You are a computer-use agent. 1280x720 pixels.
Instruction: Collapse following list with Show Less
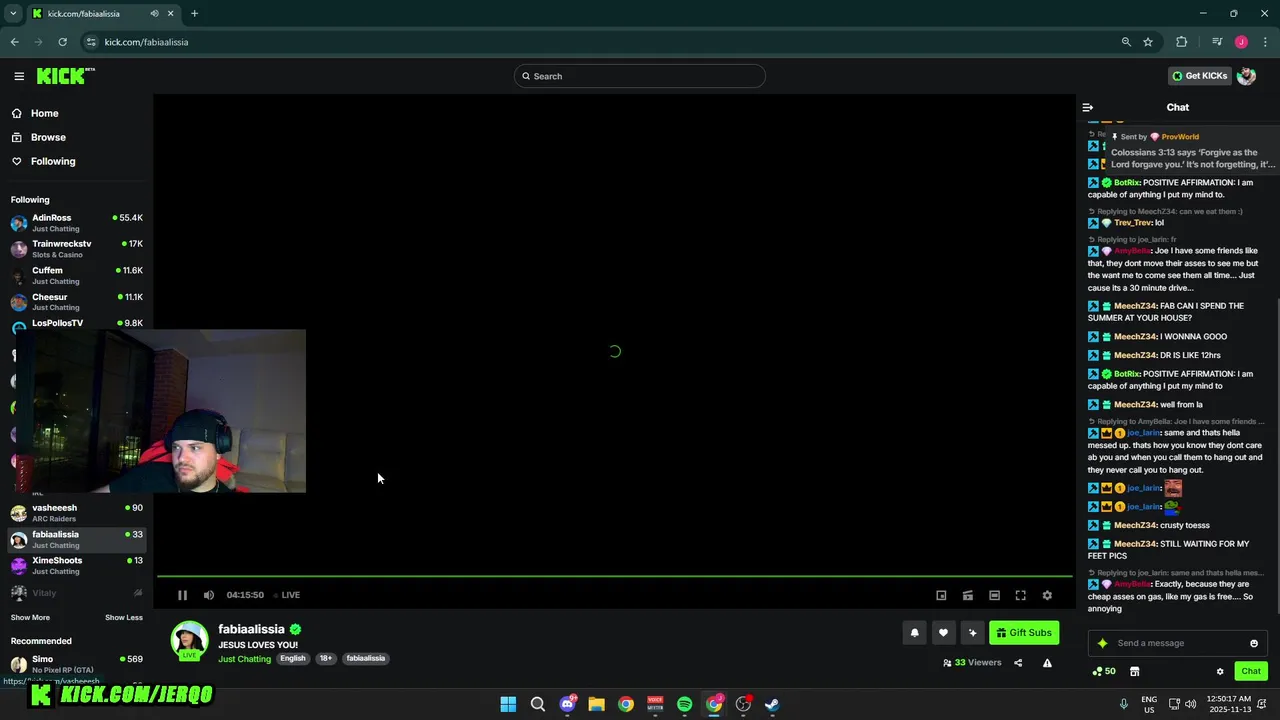(x=124, y=617)
